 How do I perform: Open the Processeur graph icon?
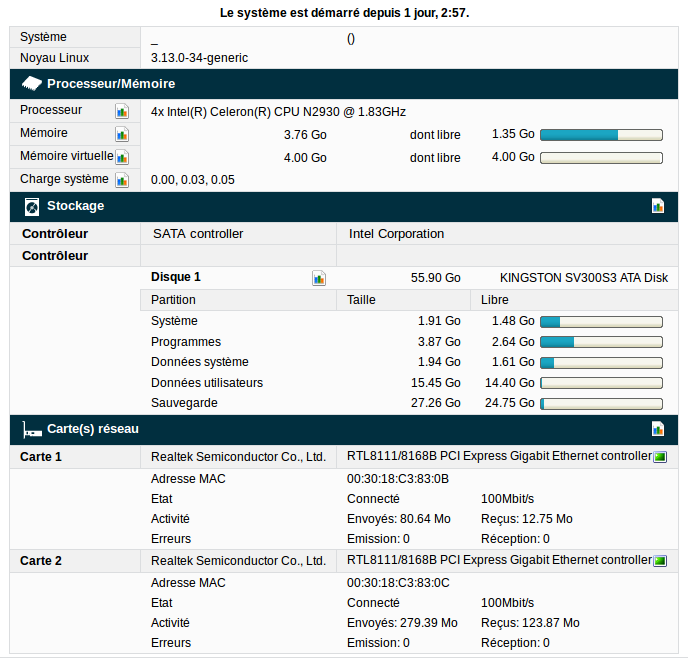123,112
